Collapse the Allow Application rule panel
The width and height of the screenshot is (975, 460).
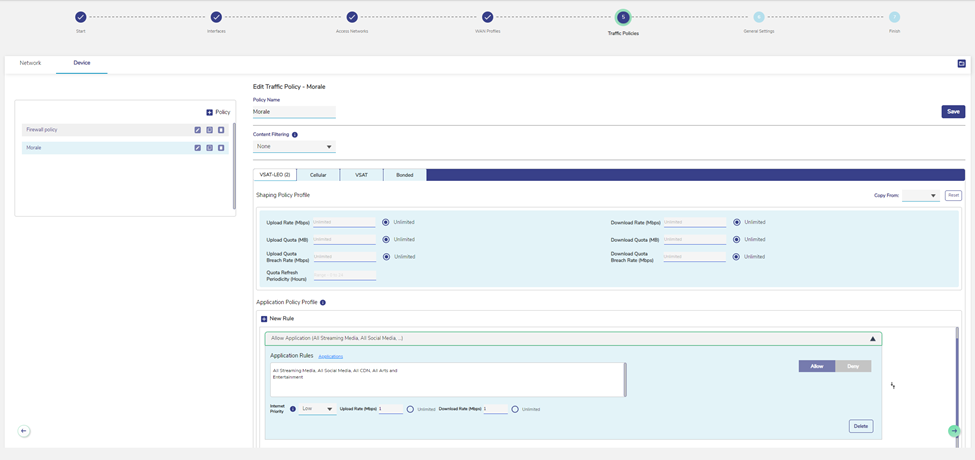872,339
